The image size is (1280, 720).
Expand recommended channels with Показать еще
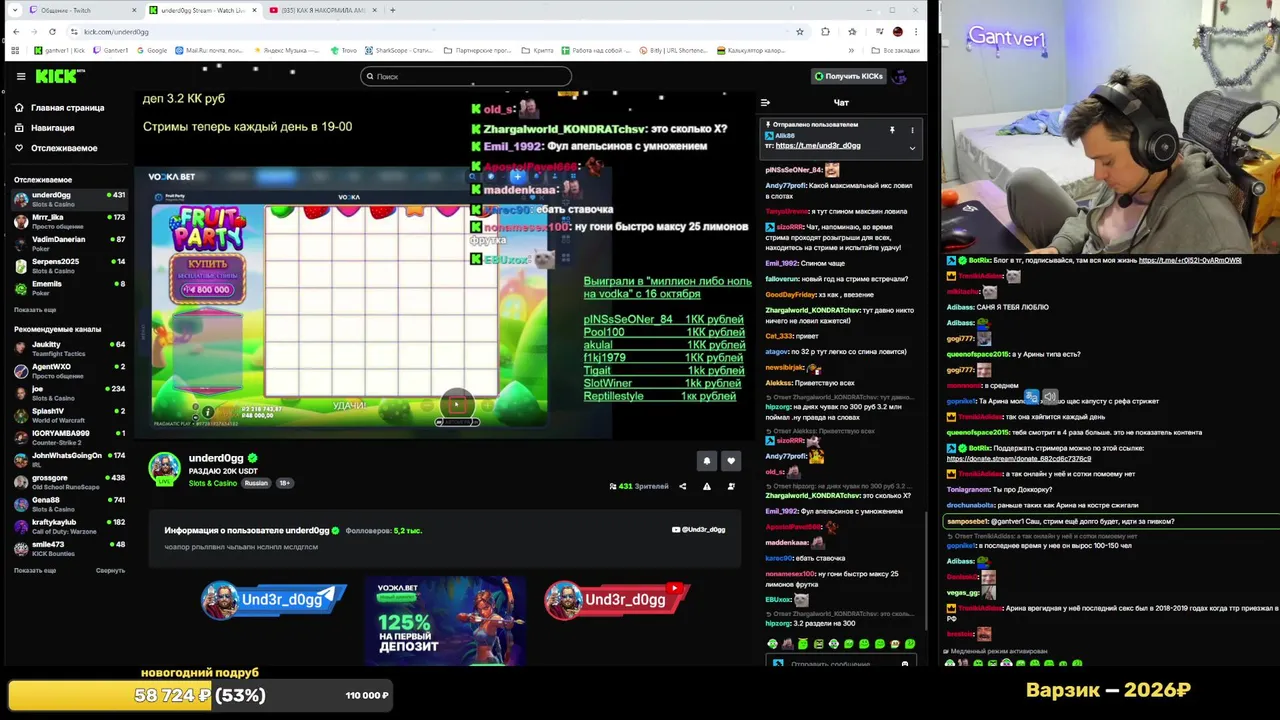click(x=35, y=570)
